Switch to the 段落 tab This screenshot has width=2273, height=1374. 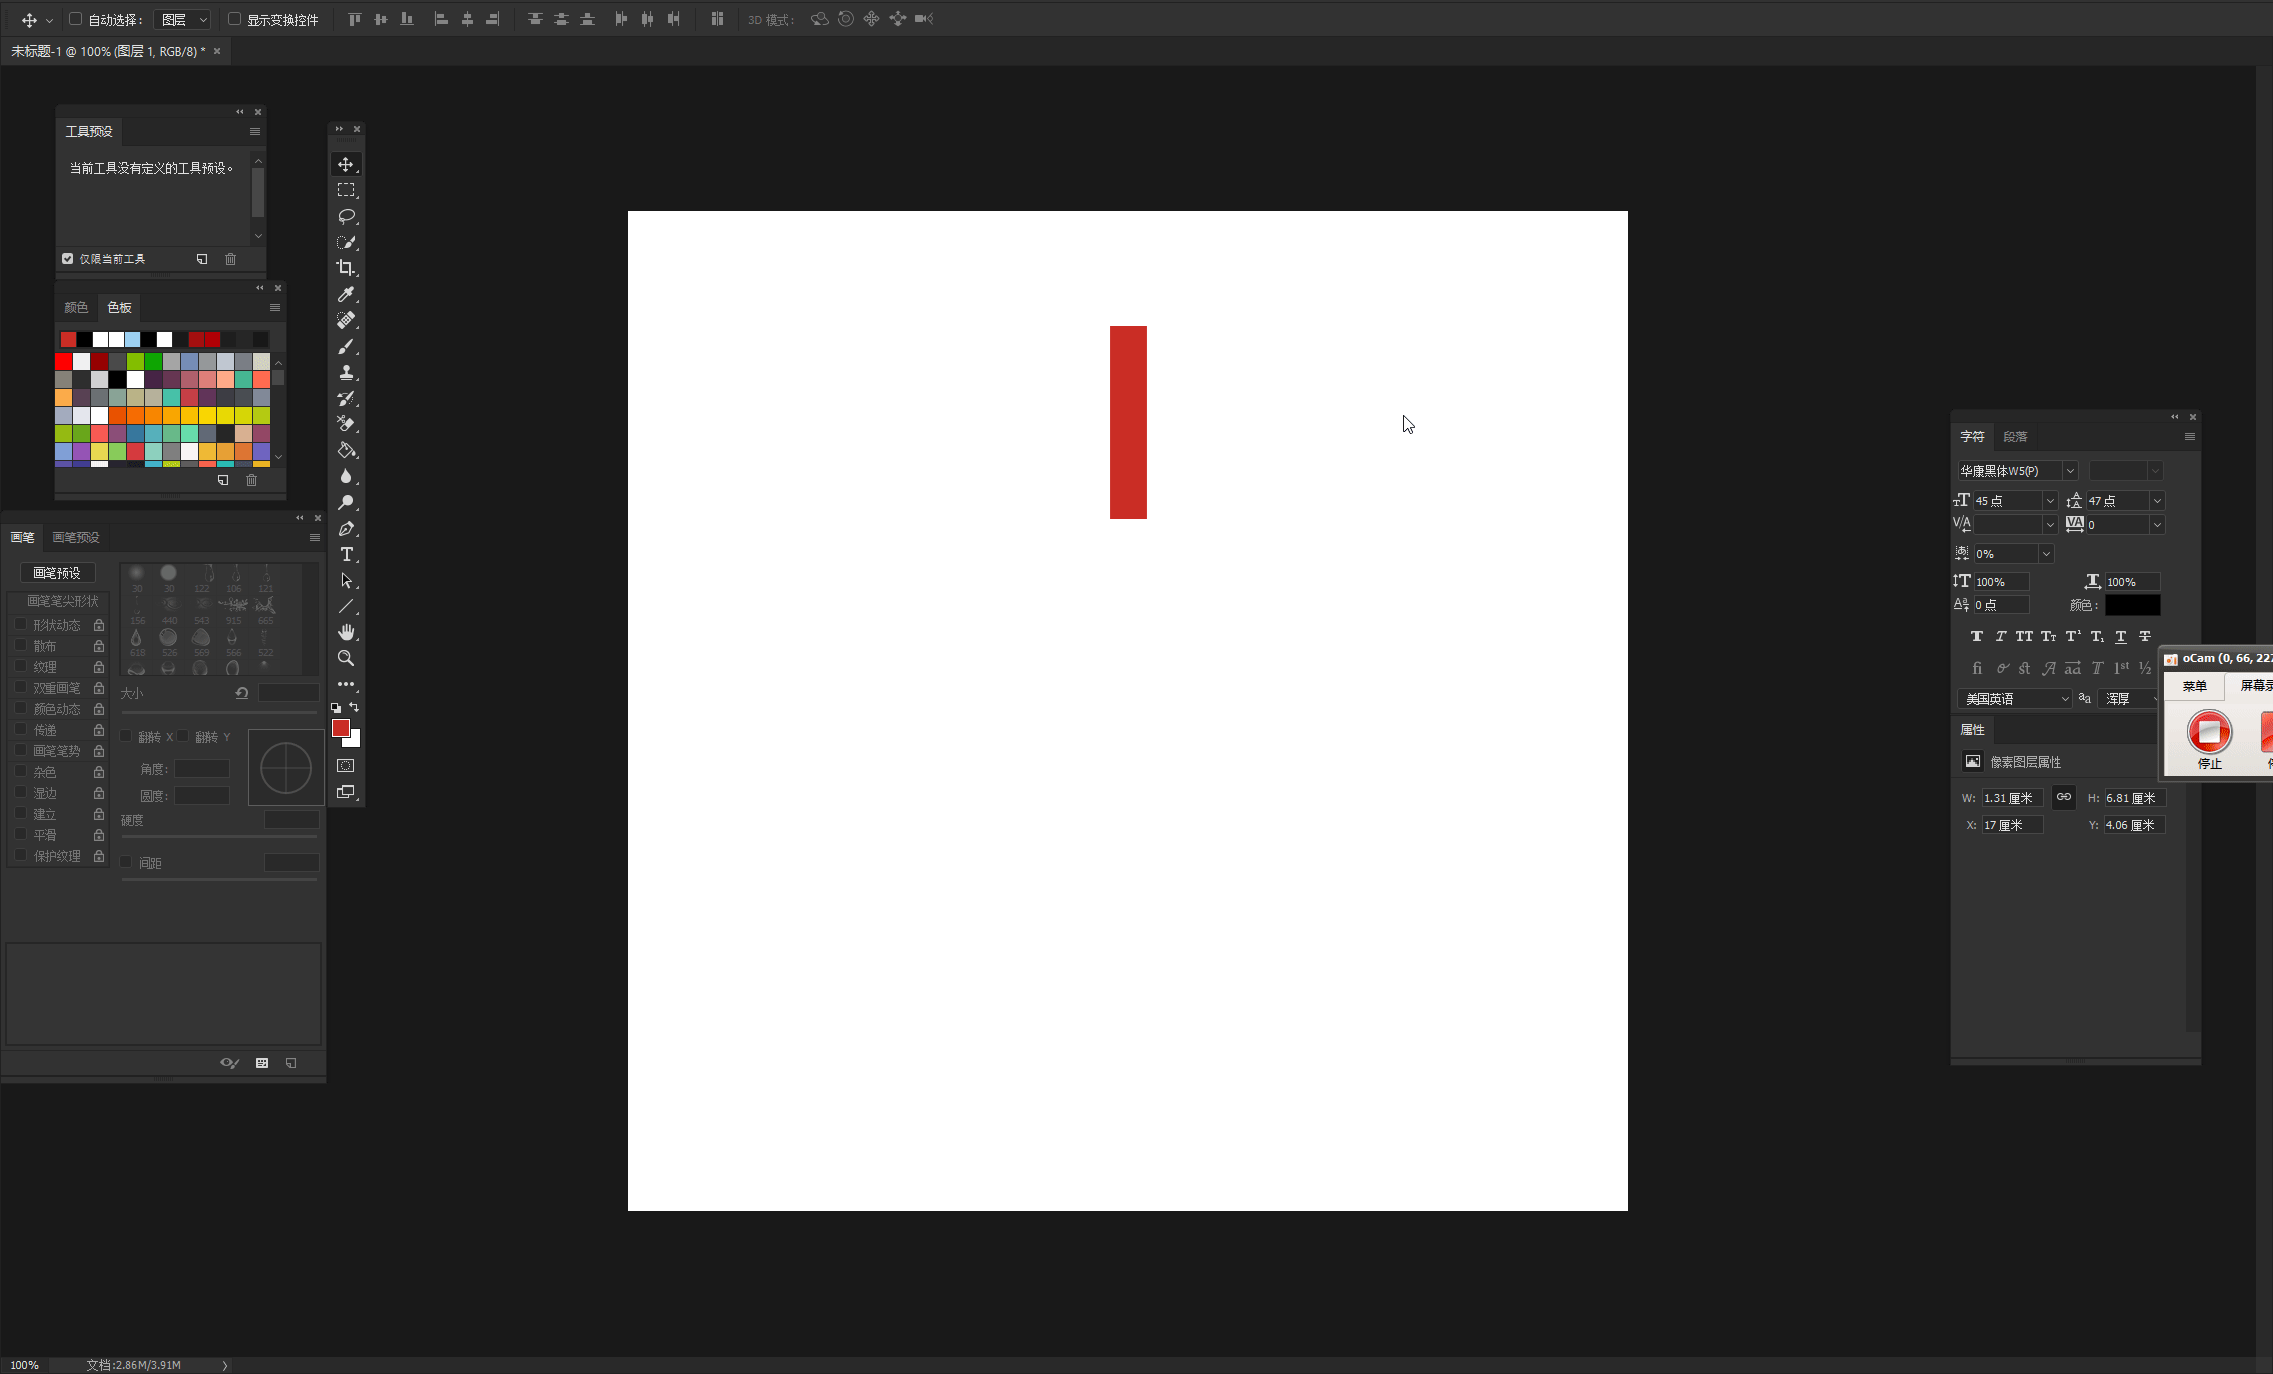[x=2015, y=437]
